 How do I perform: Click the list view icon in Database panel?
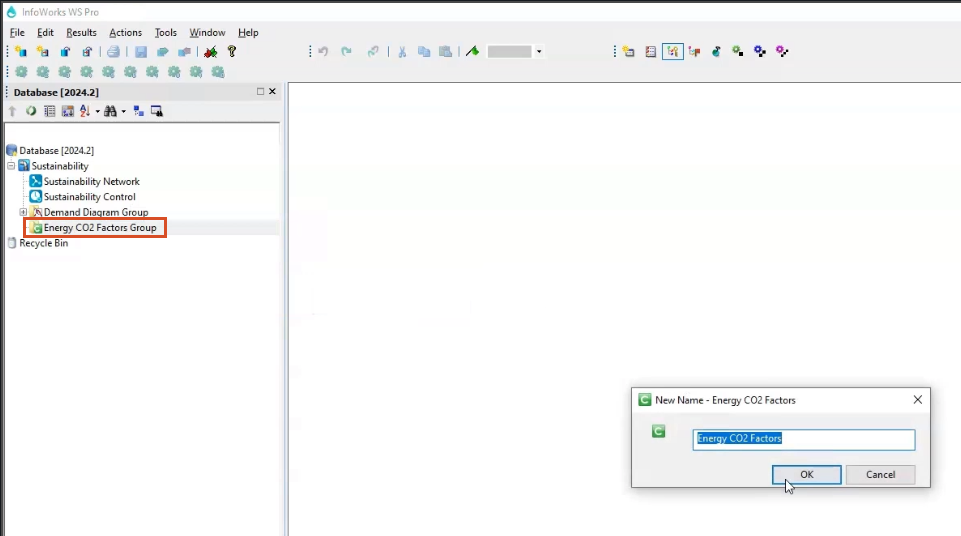50,111
